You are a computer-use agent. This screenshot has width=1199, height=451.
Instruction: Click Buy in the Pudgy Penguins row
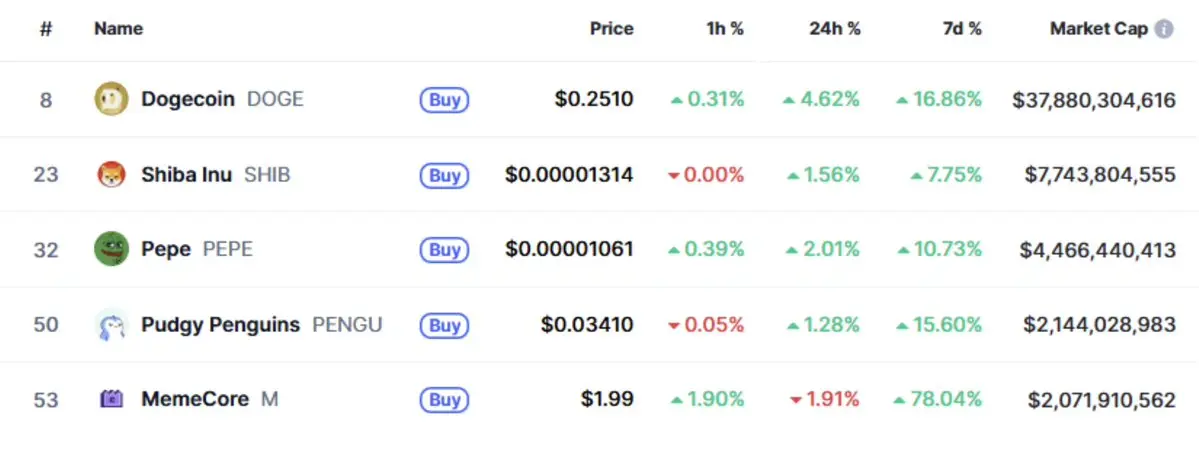pos(444,326)
